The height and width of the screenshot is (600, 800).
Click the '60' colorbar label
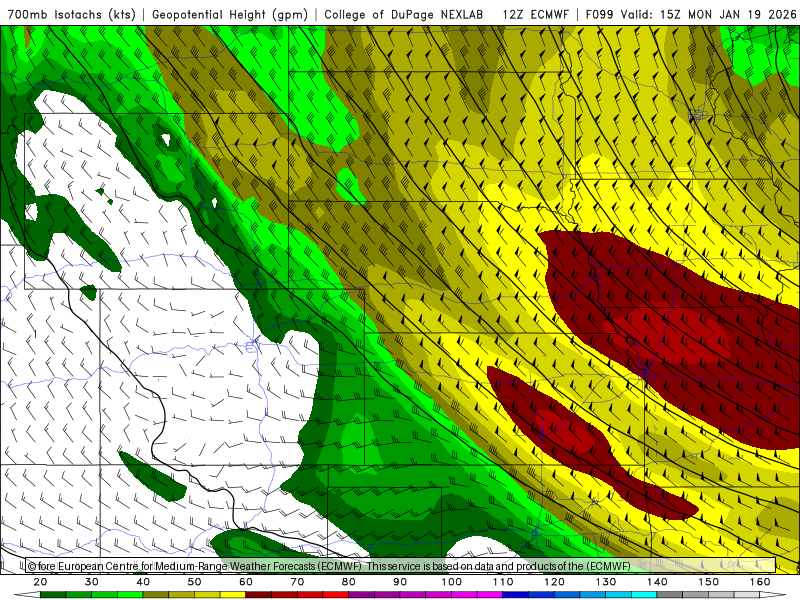tap(246, 582)
